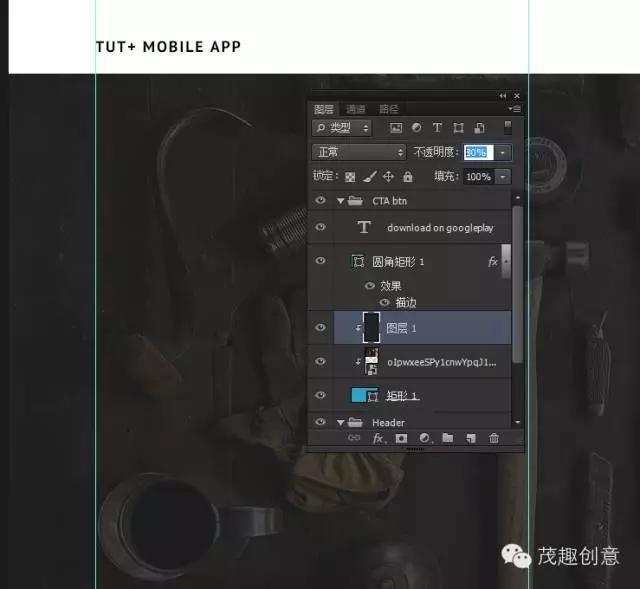
Task: Select the 图层 1 thumbnail
Action: point(371,328)
